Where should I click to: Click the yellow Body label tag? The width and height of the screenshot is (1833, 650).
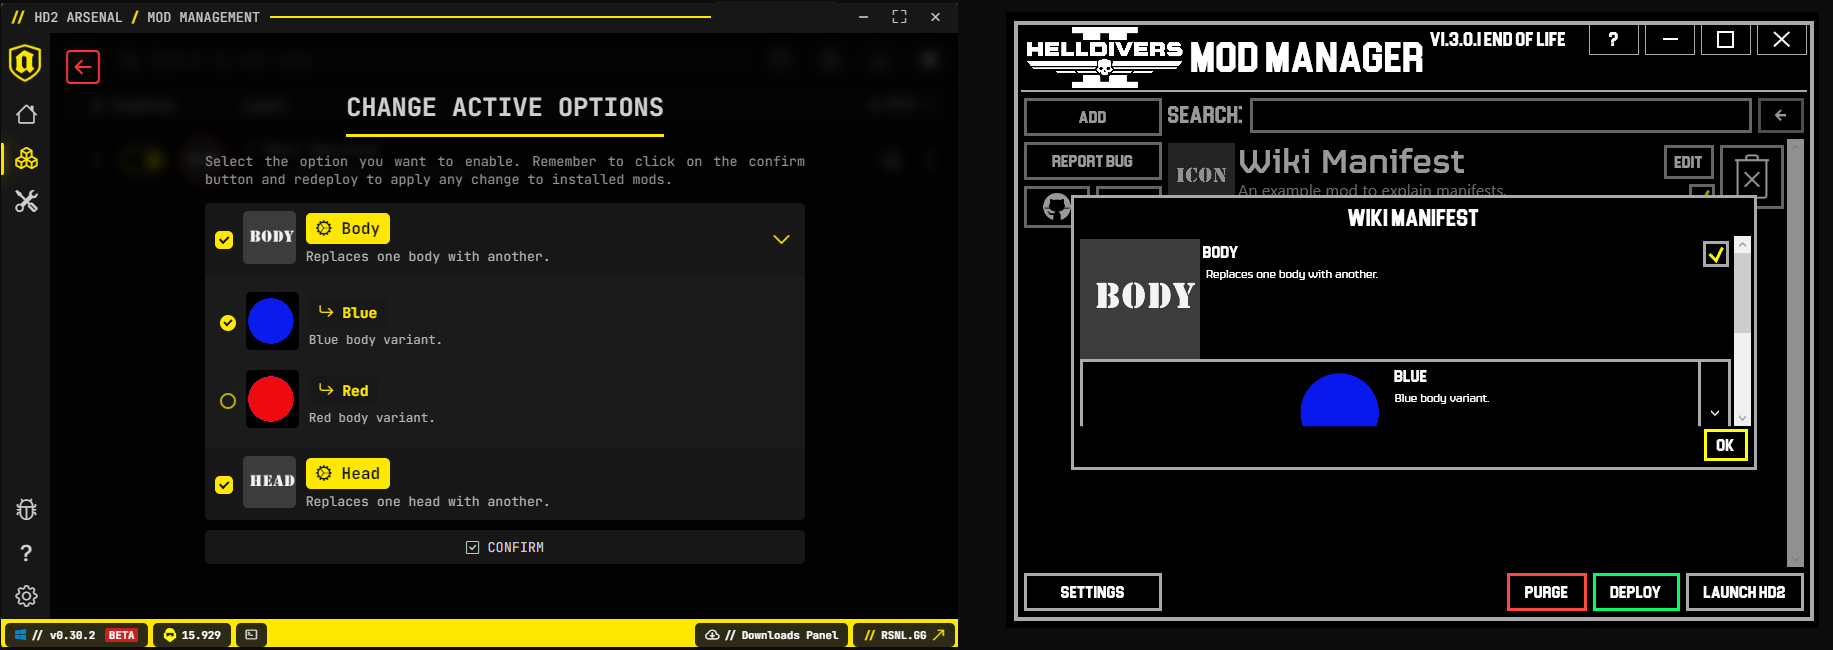(x=348, y=228)
